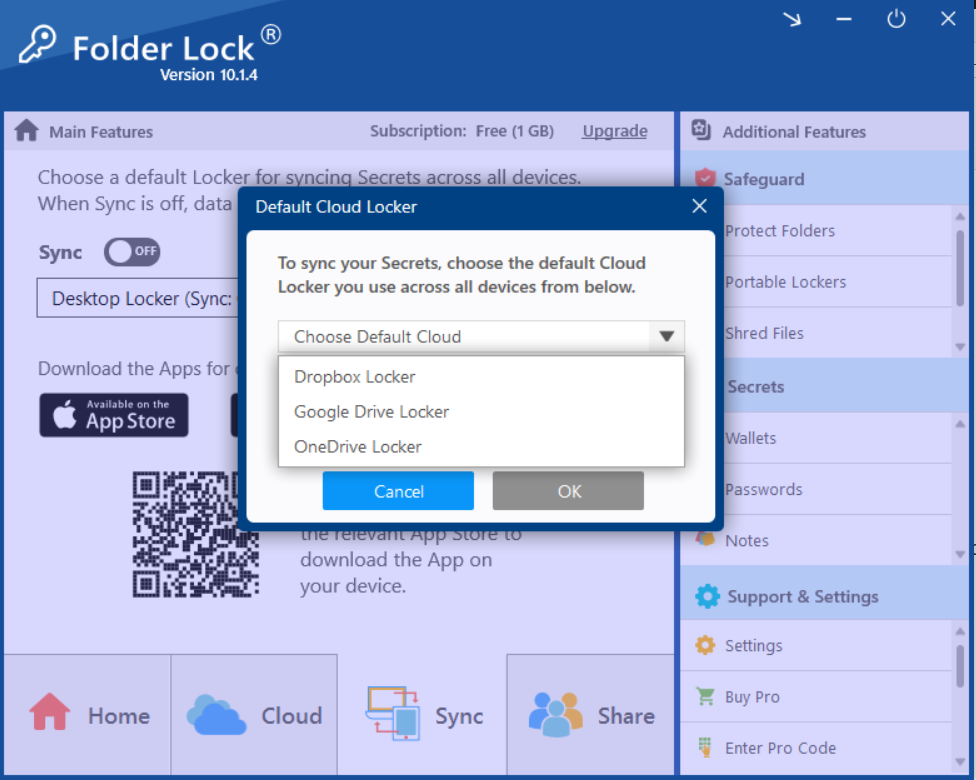Click the Safeguard shield icon
This screenshot has height=780, width=976.
click(705, 179)
